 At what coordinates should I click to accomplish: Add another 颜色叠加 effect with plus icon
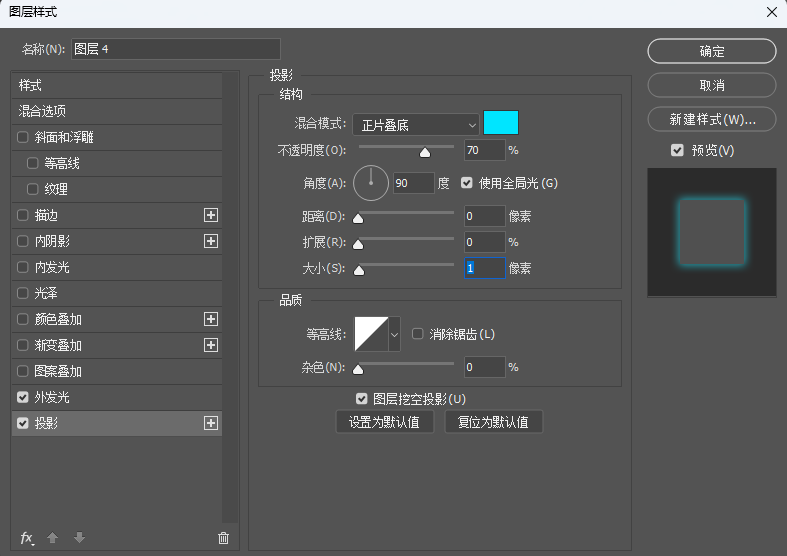coord(211,319)
